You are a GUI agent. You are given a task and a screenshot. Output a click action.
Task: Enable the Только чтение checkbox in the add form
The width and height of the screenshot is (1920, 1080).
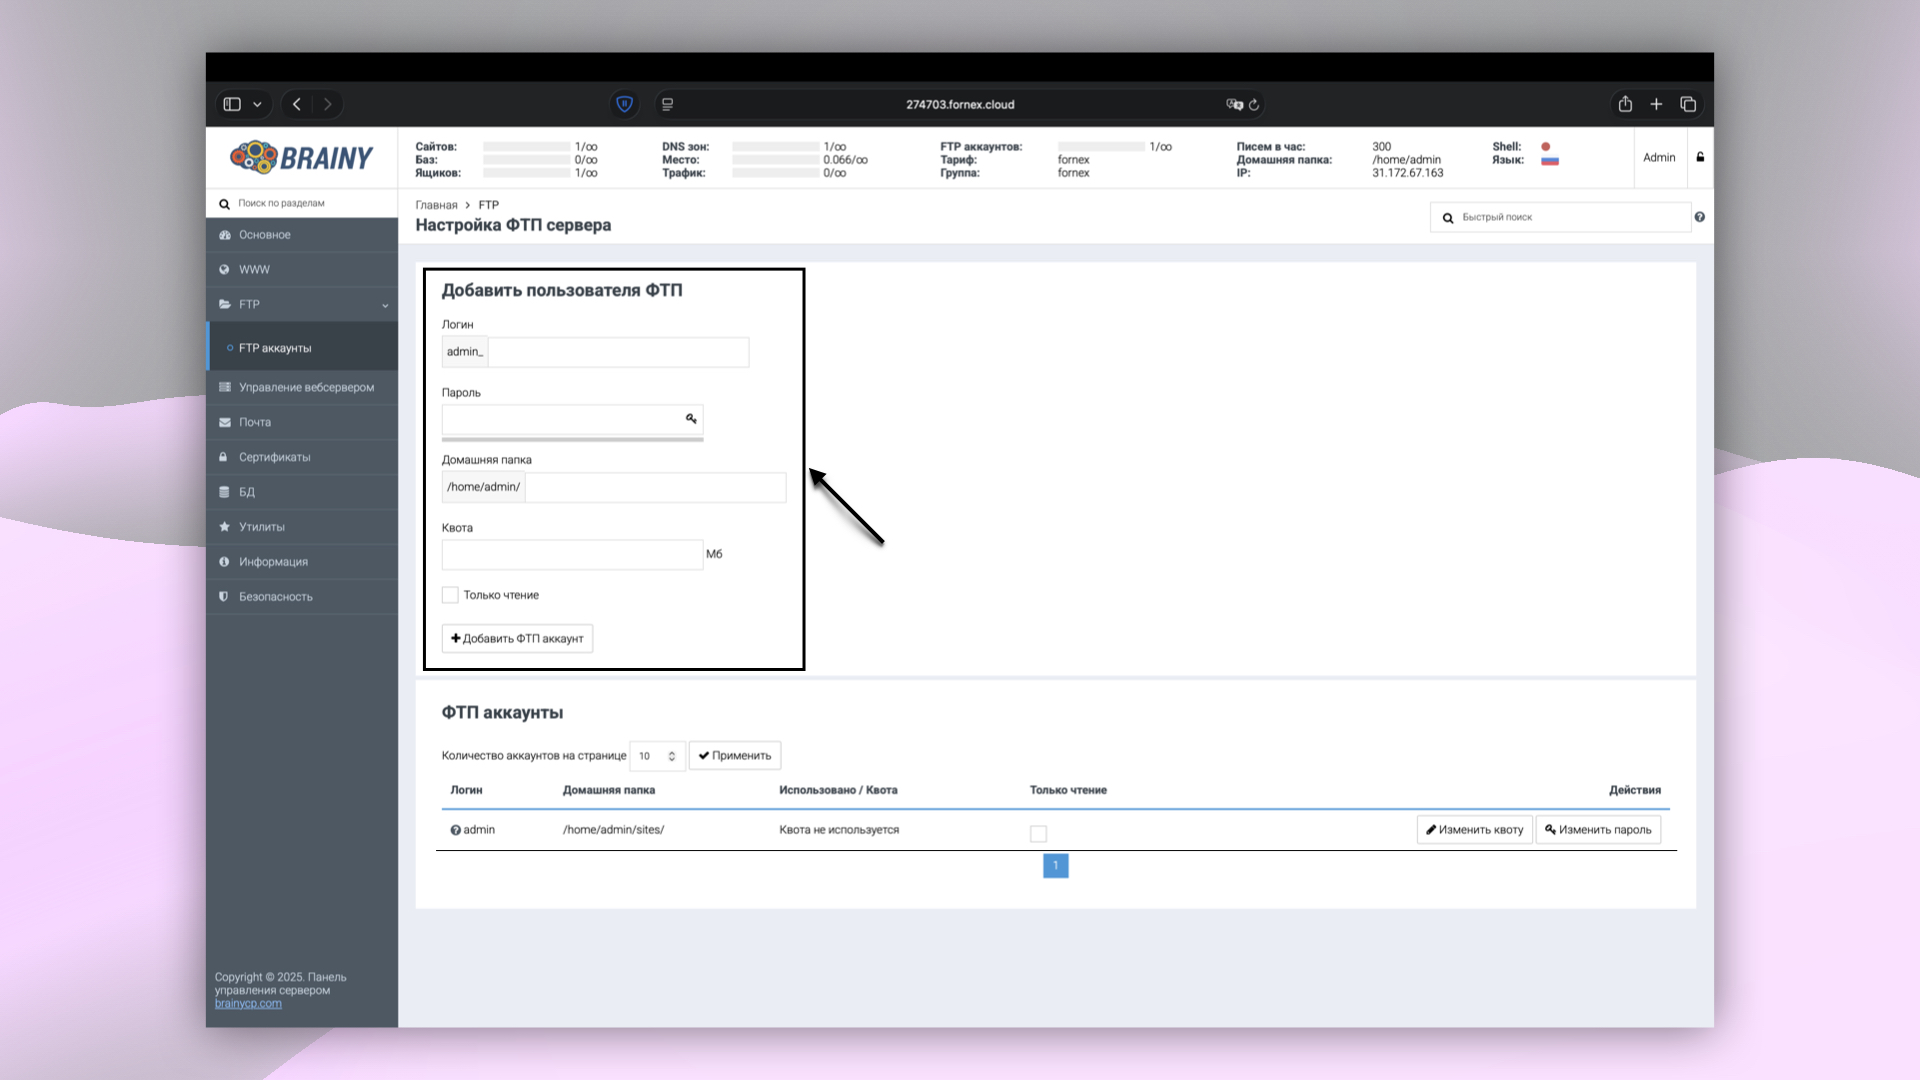click(x=450, y=595)
